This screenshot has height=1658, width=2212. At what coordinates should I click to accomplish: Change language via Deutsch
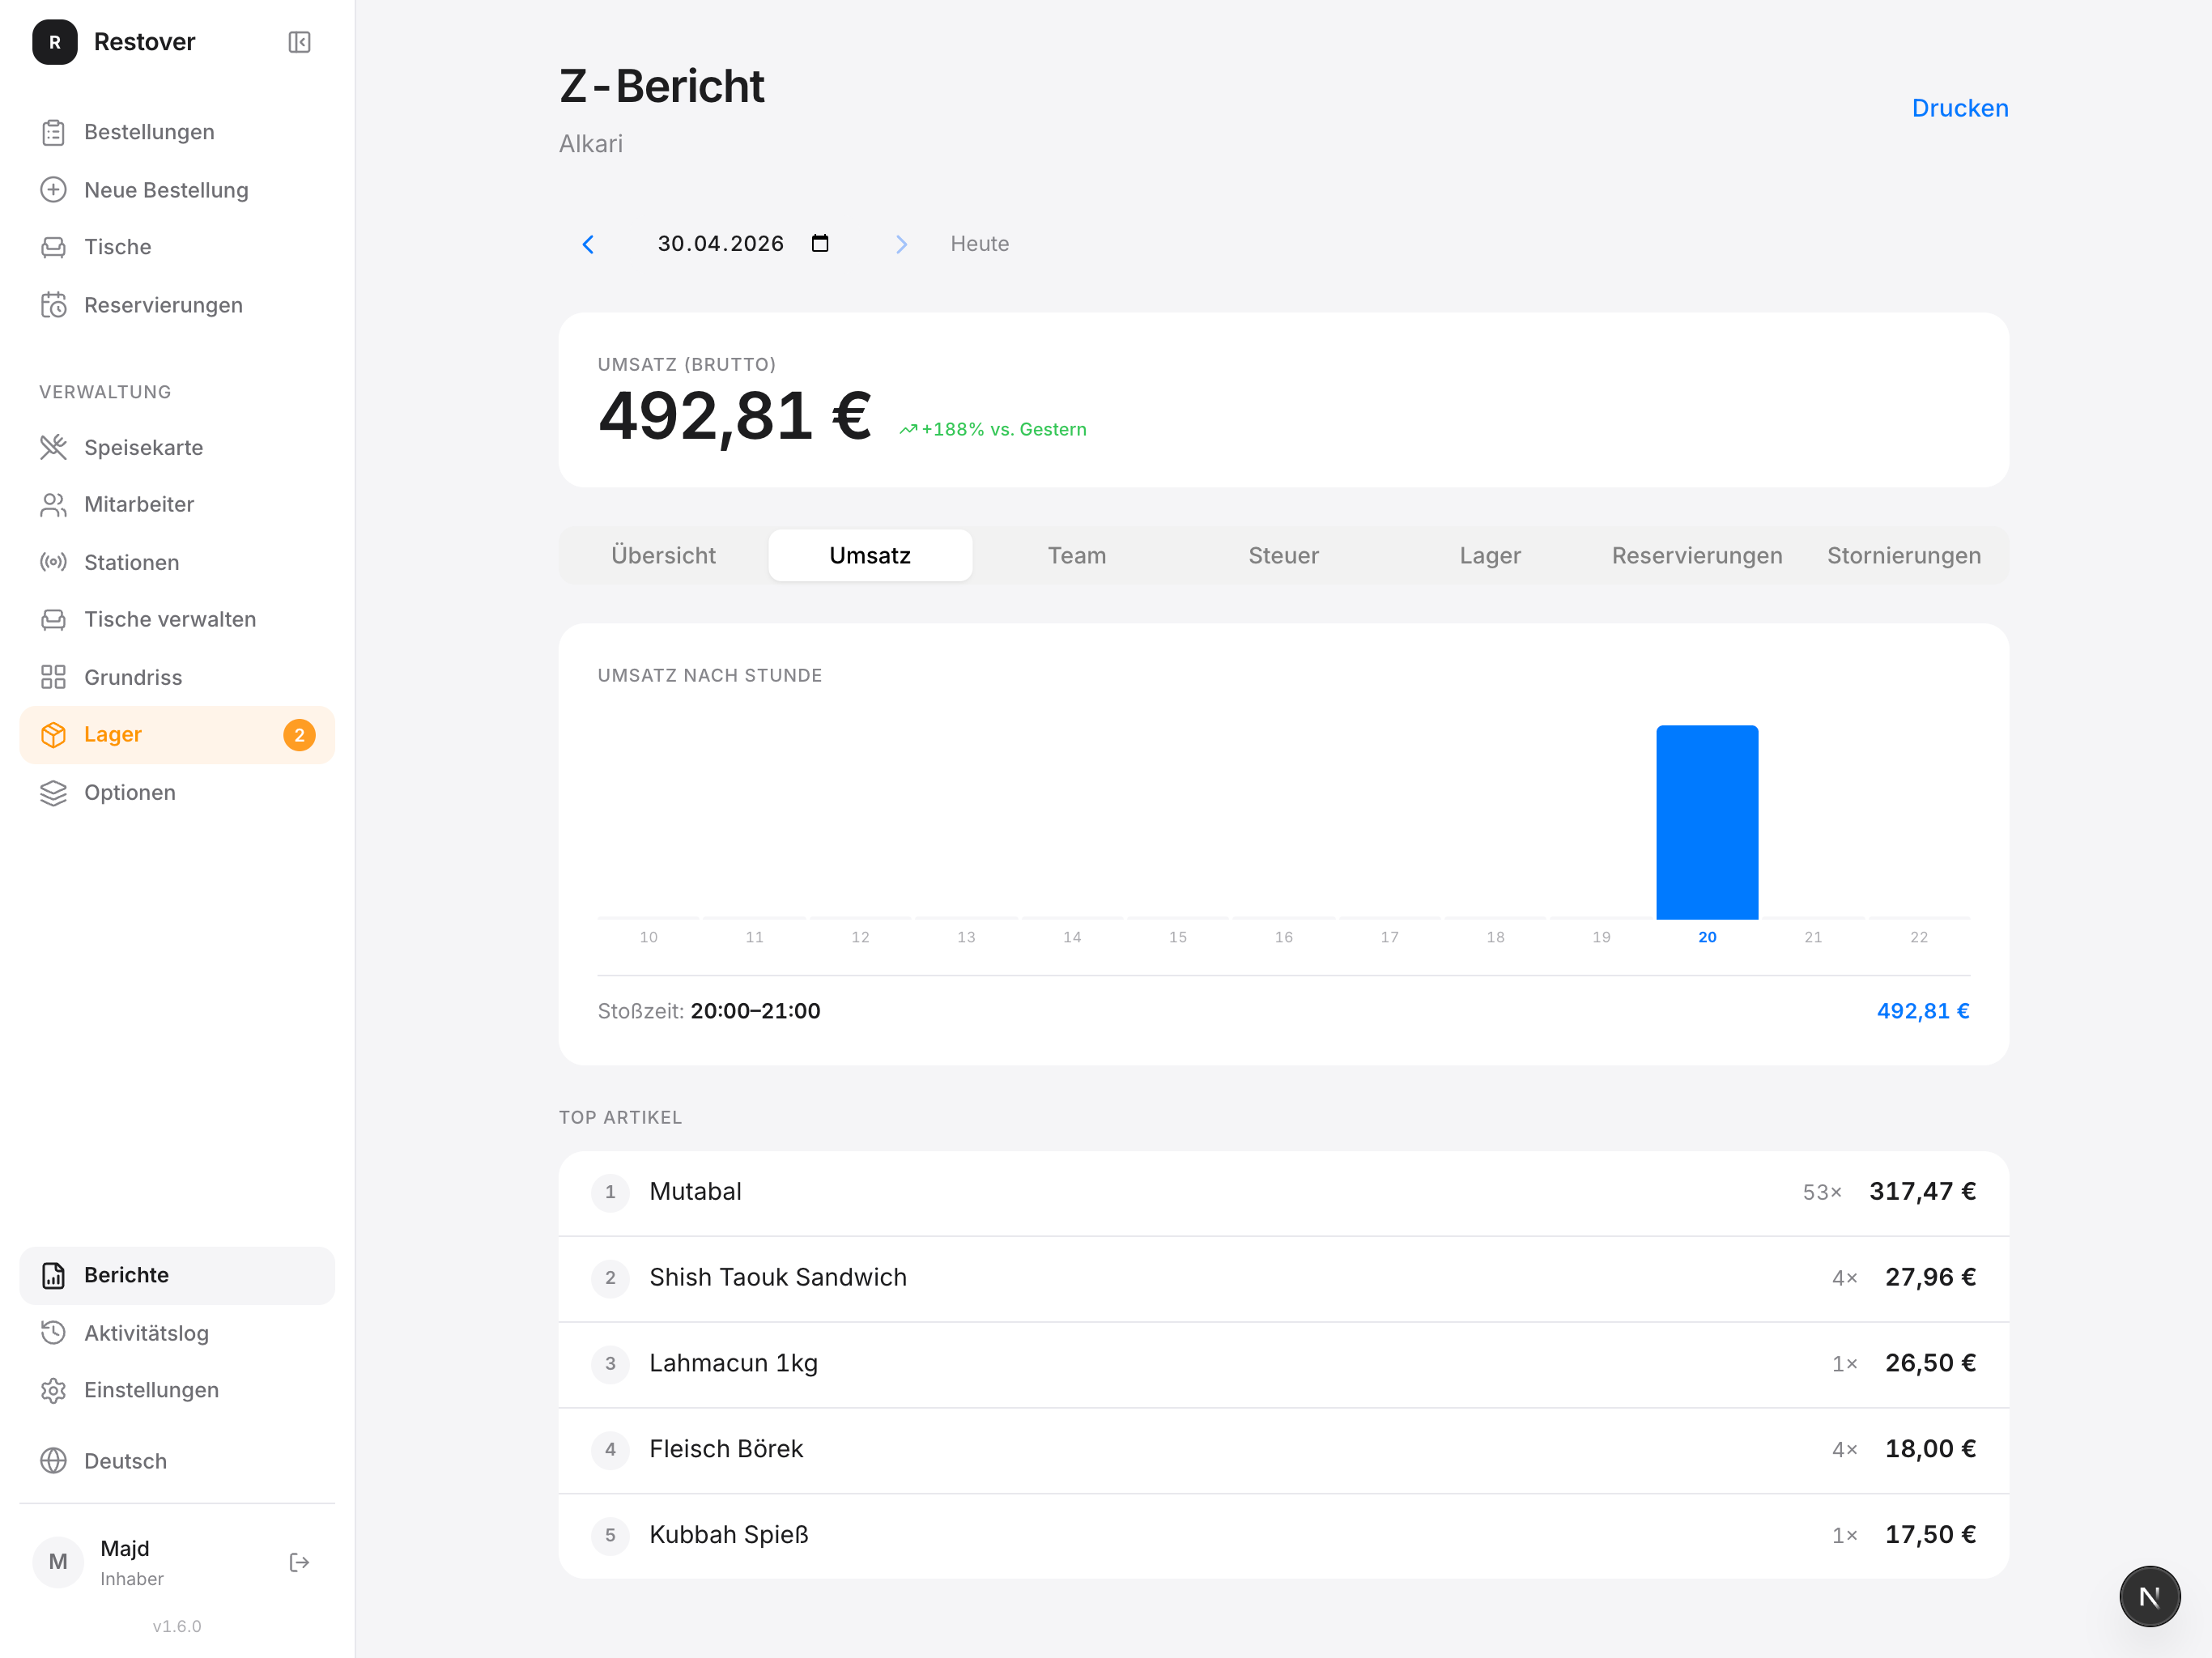(x=177, y=1461)
